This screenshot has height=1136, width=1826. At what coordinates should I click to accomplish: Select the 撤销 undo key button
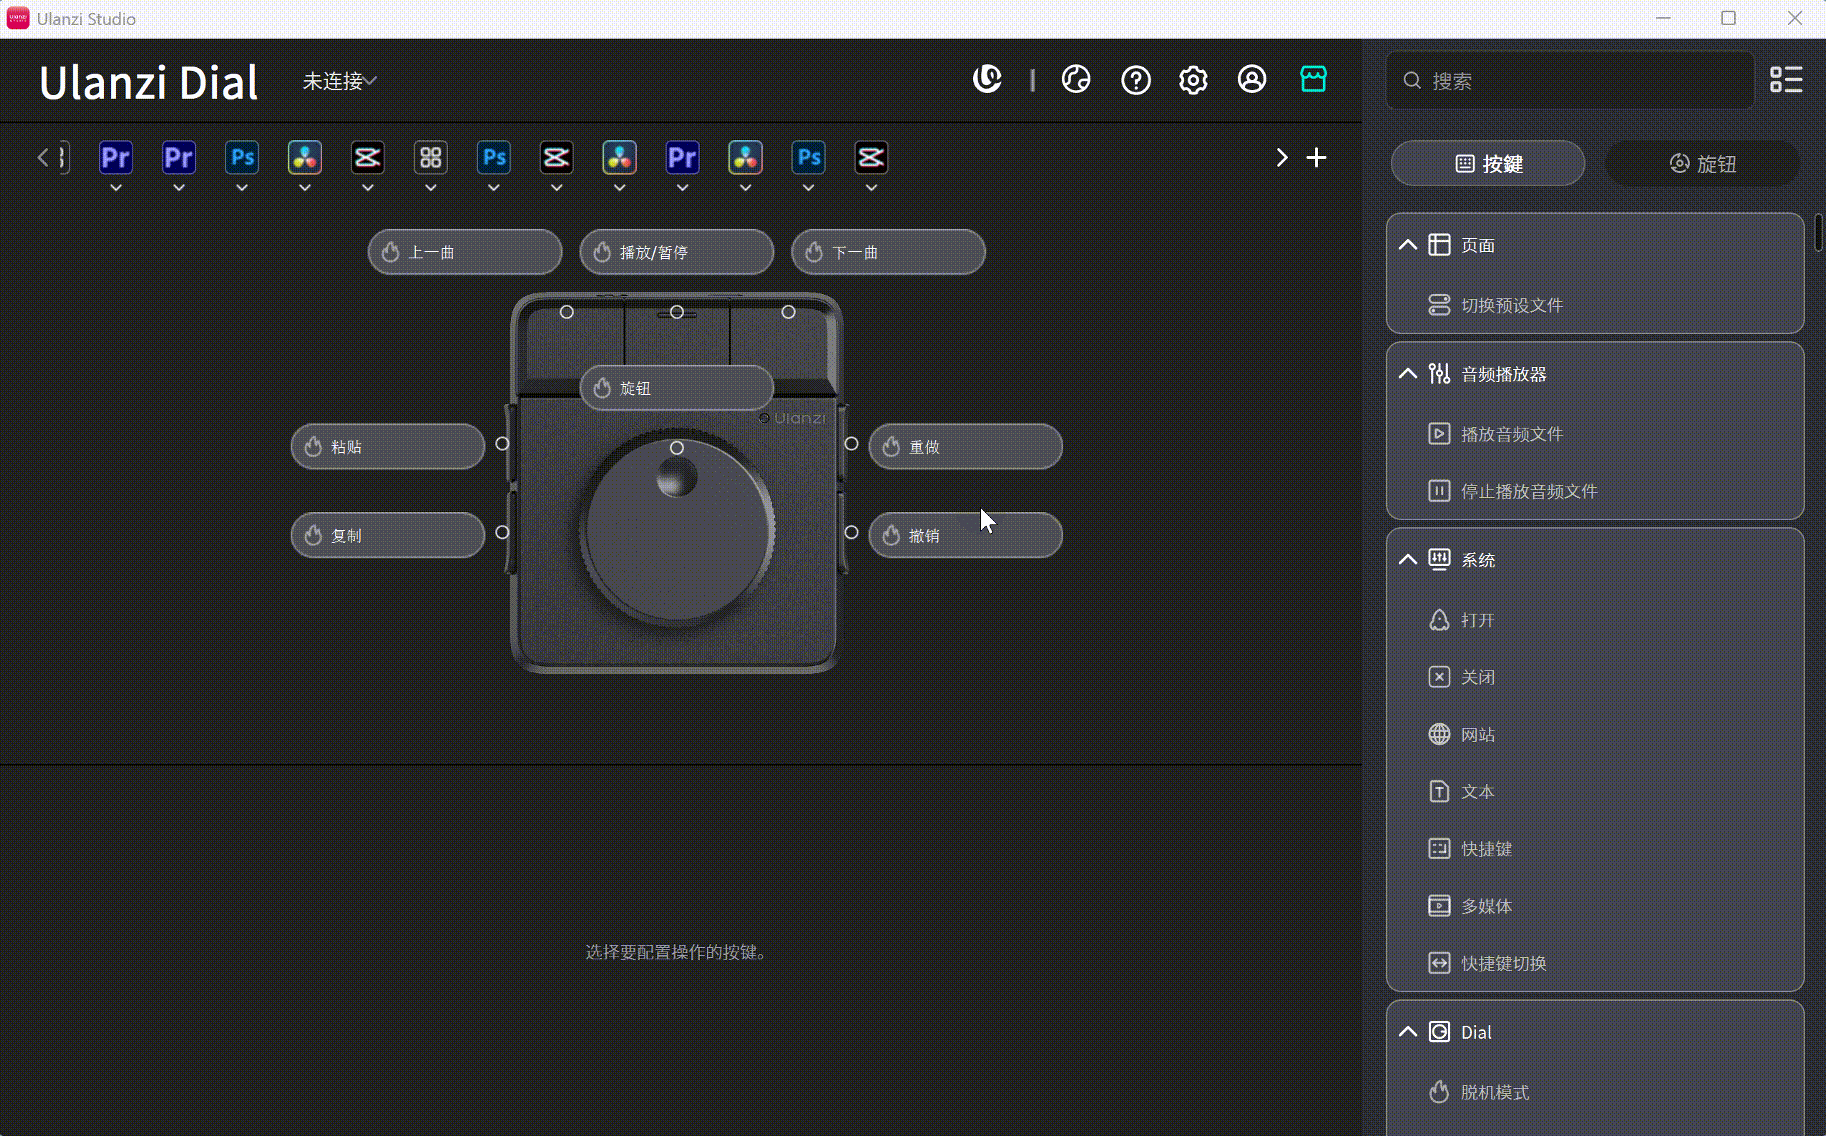tap(964, 535)
